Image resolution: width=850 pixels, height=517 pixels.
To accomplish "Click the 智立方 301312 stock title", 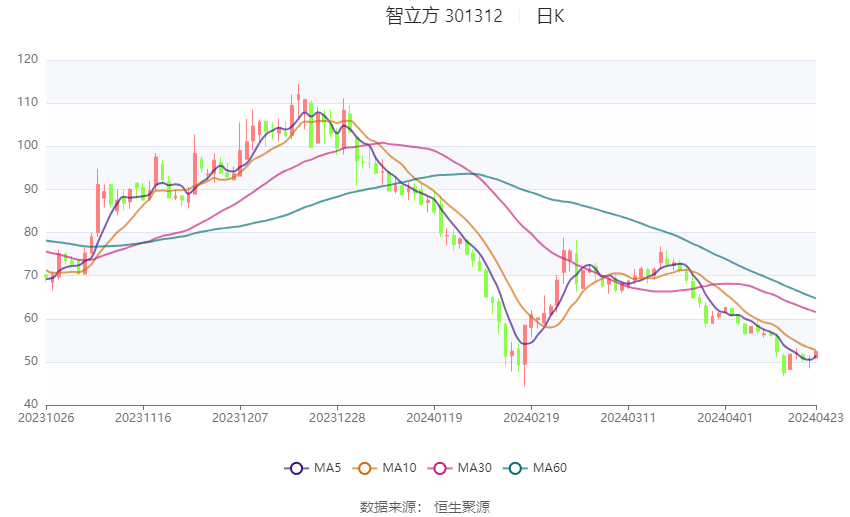I will tap(444, 16).
